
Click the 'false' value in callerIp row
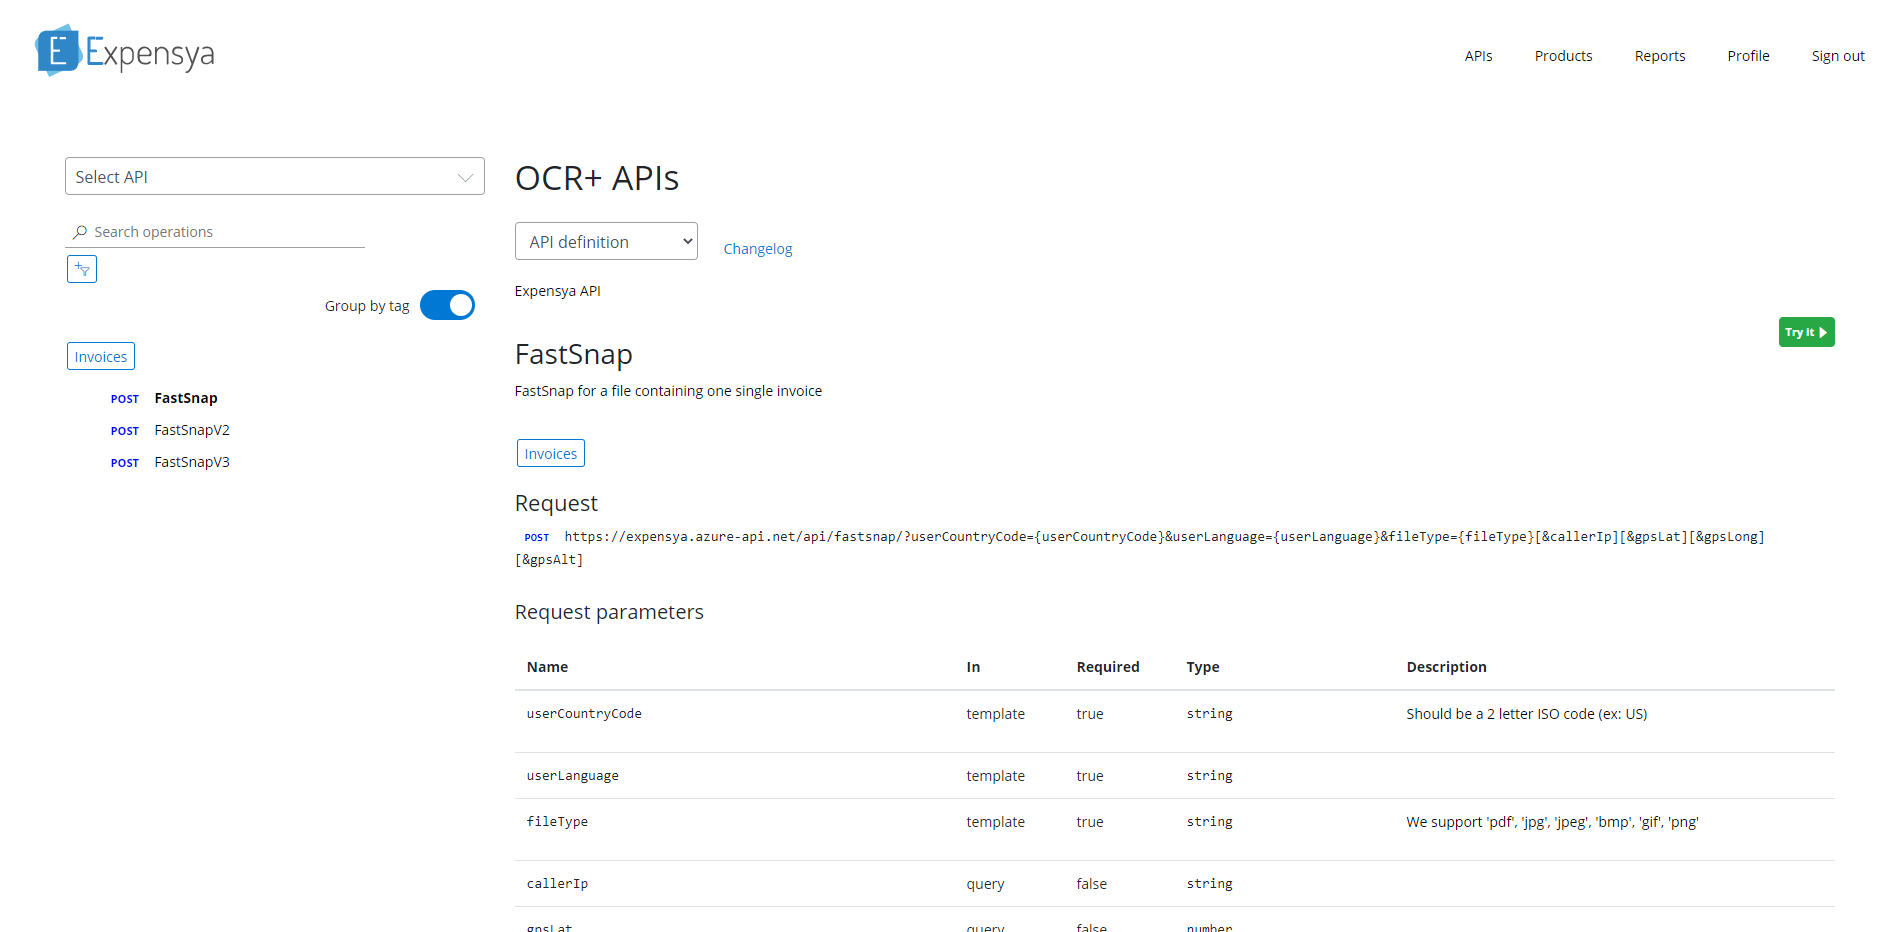(1092, 884)
